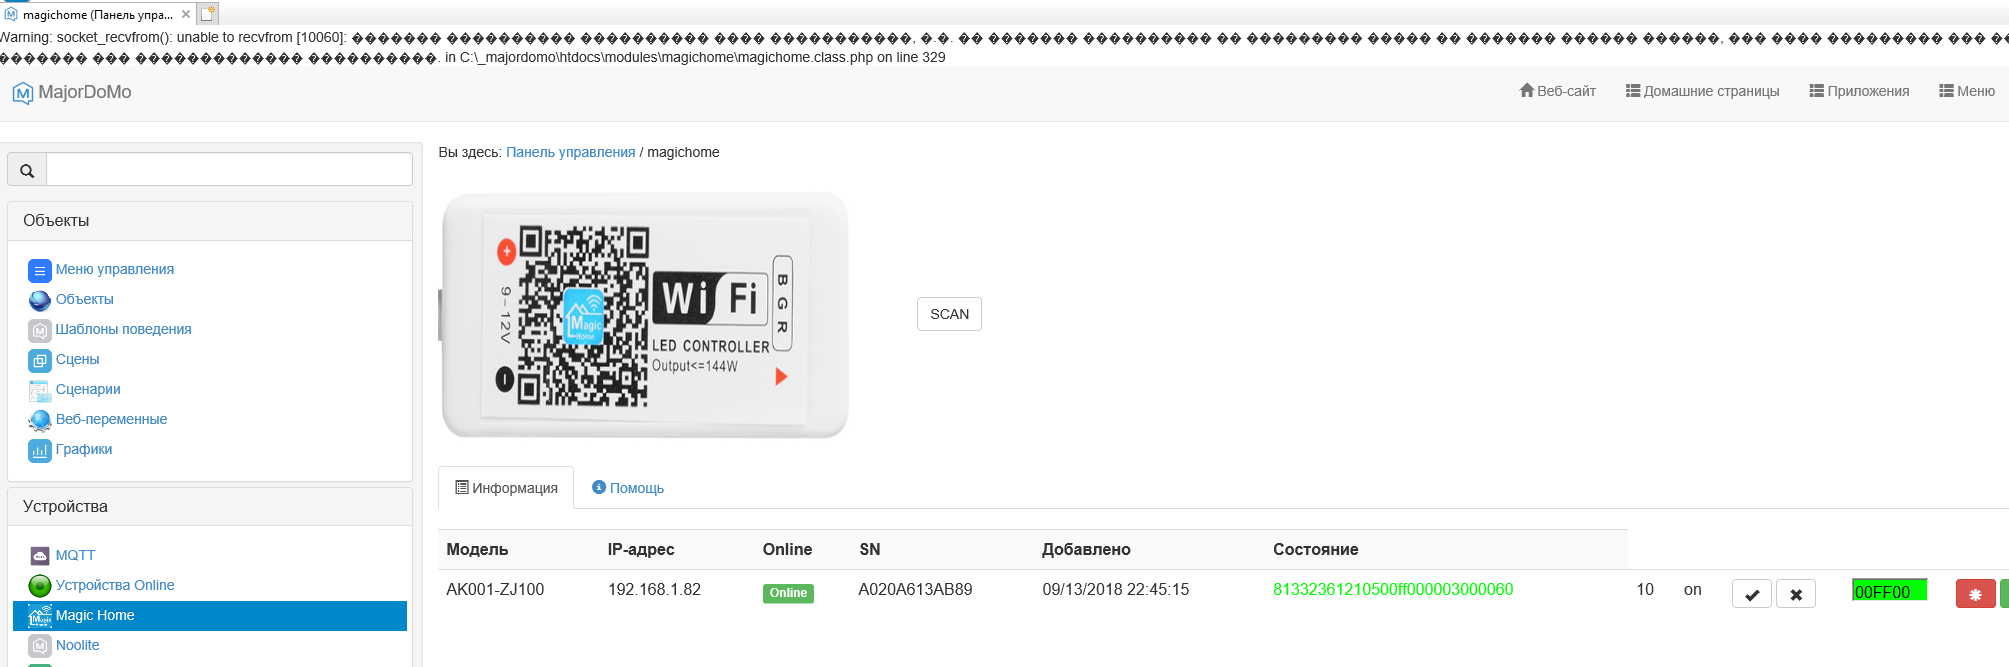
Task: Click the Графики chart icon
Action: click(39, 450)
